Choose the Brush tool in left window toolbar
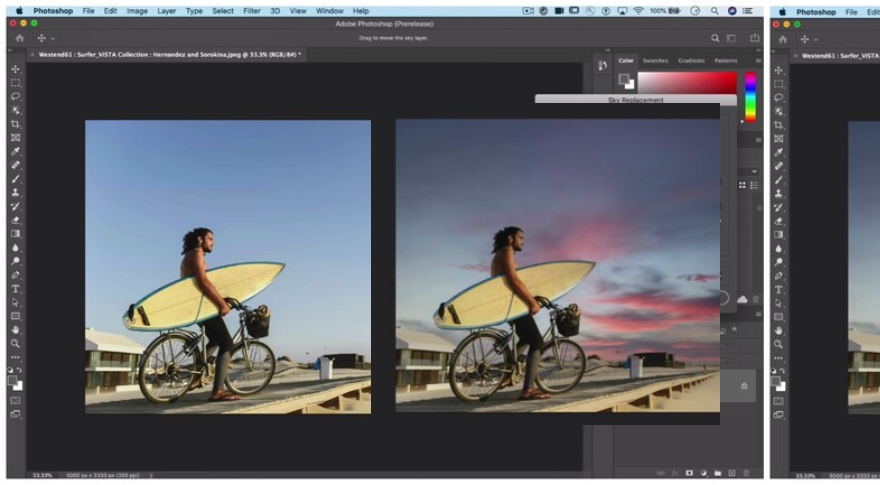880x485 pixels. click(15, 178)
